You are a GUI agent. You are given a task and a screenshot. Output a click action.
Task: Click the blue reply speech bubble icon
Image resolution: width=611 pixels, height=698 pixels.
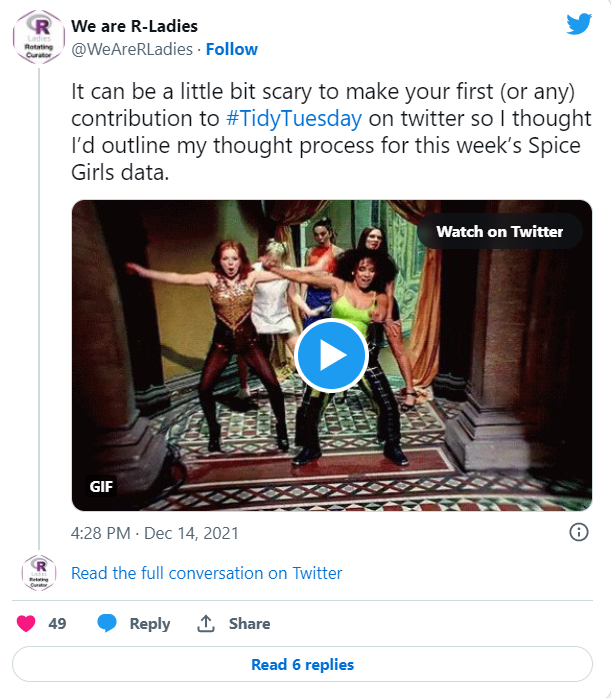pyautogui.click(x=107, y=623)
